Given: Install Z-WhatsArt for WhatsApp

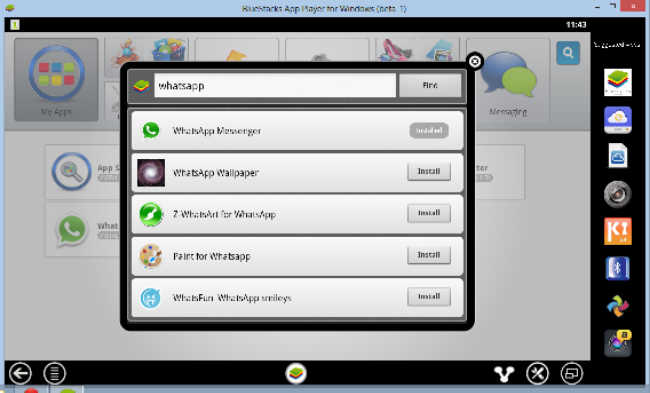Looking at the screenshot, I should [429, 213].
